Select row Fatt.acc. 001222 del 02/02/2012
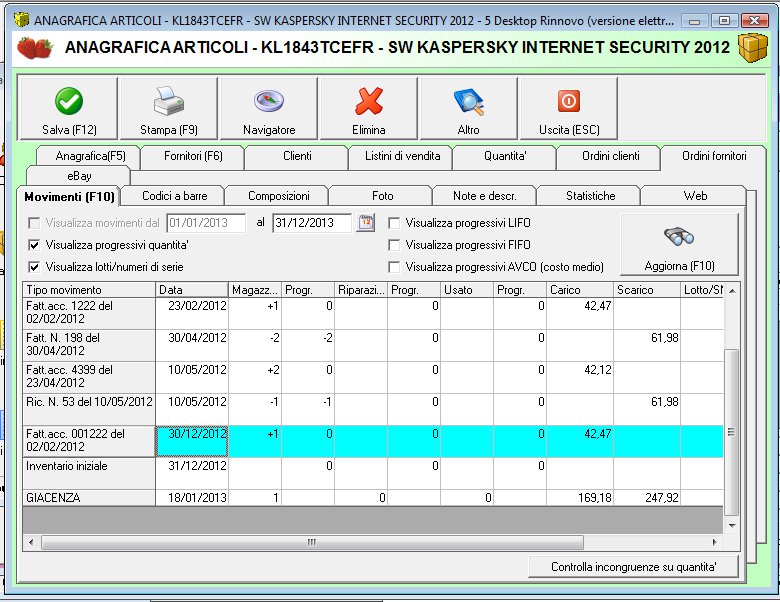This screenshot has height=602, width=780. tap(373, 441)
